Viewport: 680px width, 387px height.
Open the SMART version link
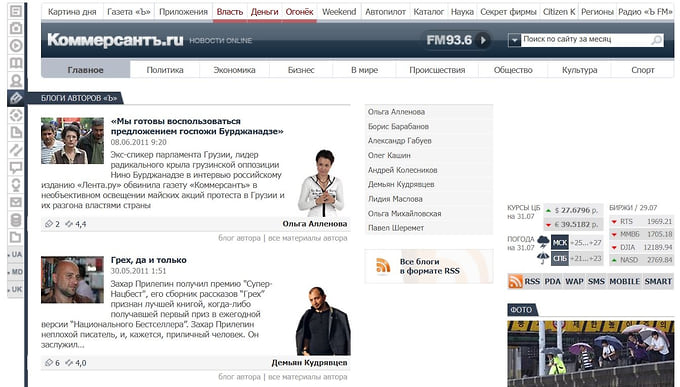tap(658, 281)
